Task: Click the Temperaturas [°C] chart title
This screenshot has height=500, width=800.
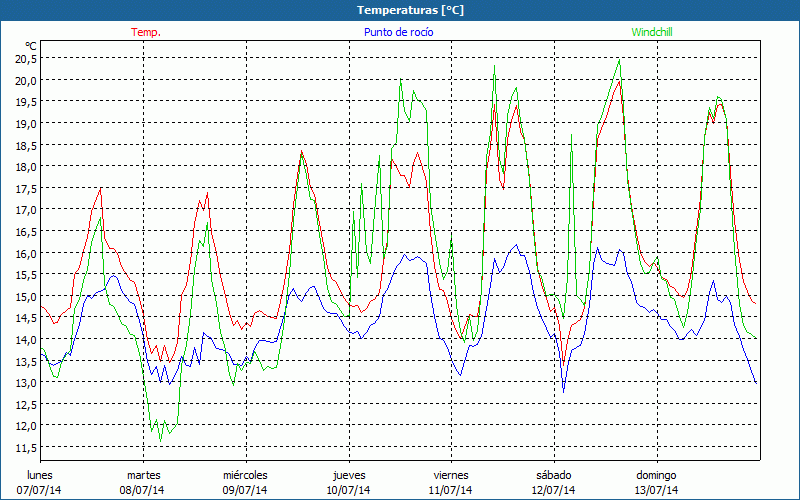Action: [x=411, y=10]
